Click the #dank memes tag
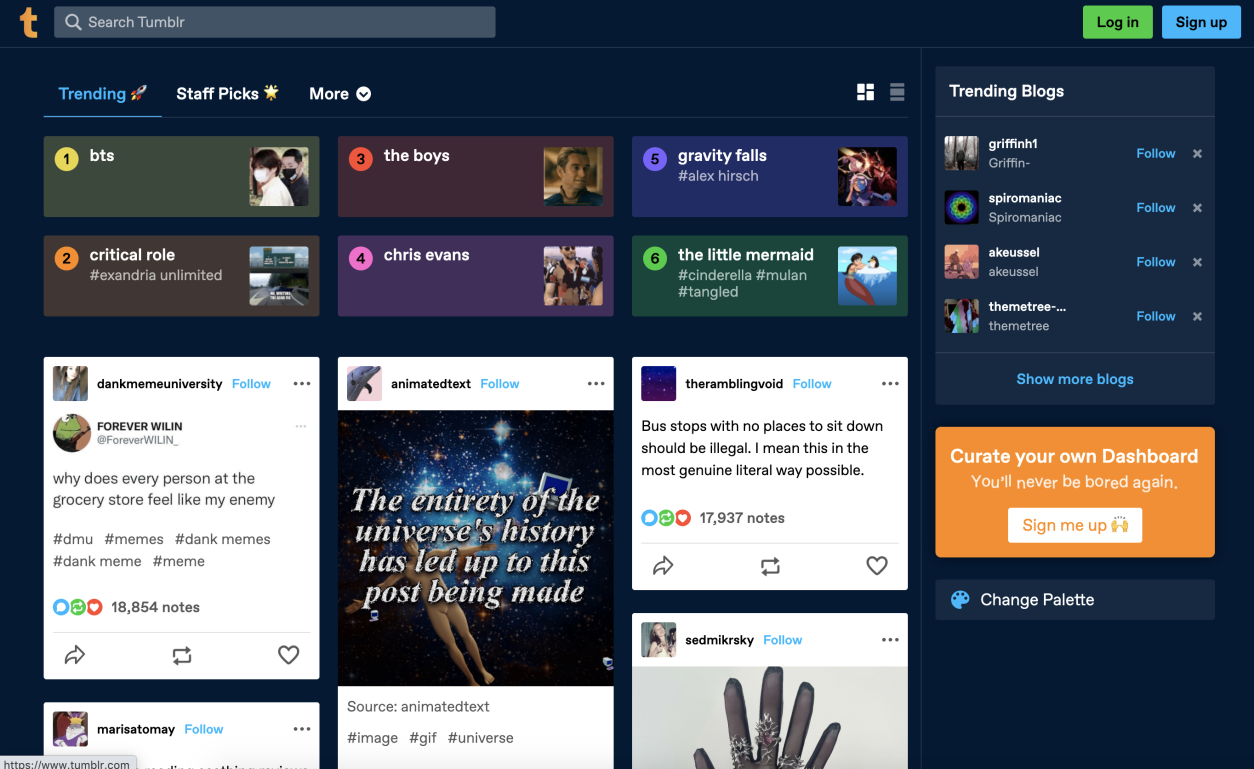This screenshot has height=769, width=1254. pyautogui.click(x=223, y=539)
